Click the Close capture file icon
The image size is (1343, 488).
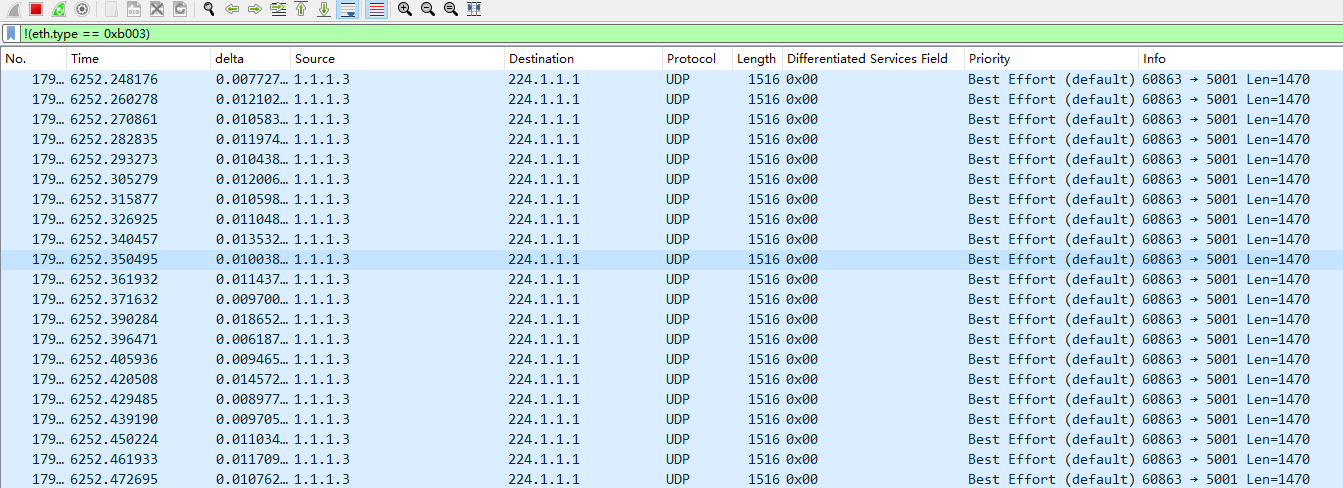coord(157,9)
